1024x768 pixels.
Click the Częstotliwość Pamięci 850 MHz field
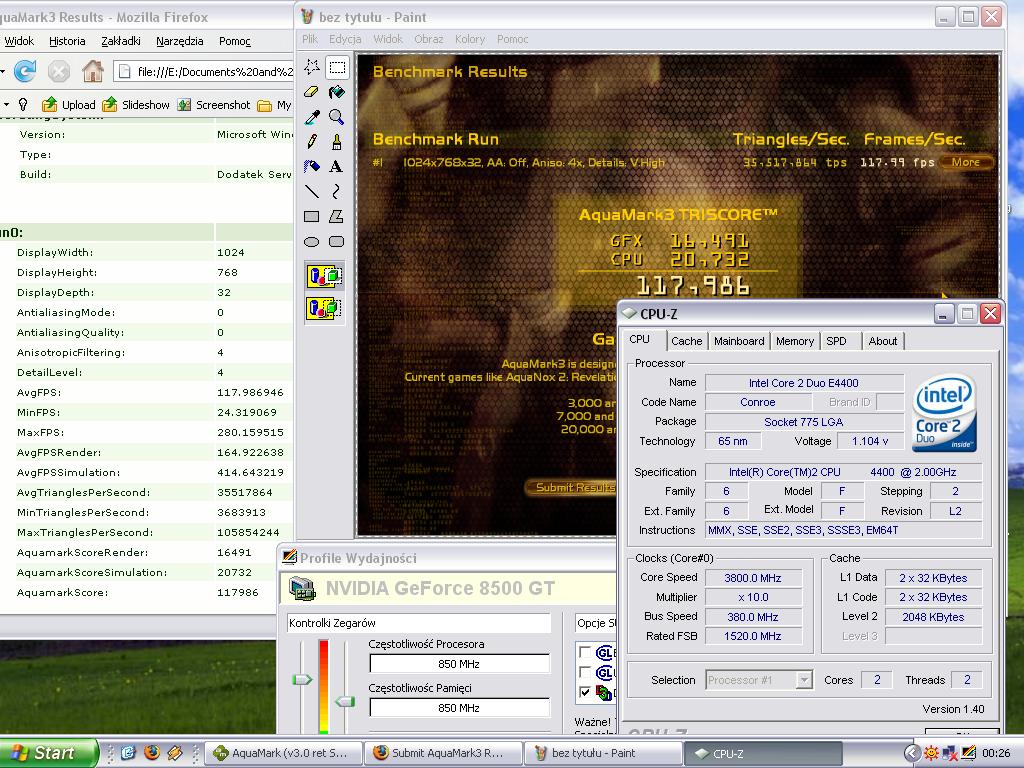pyautogui.click(x=459, y=708)
